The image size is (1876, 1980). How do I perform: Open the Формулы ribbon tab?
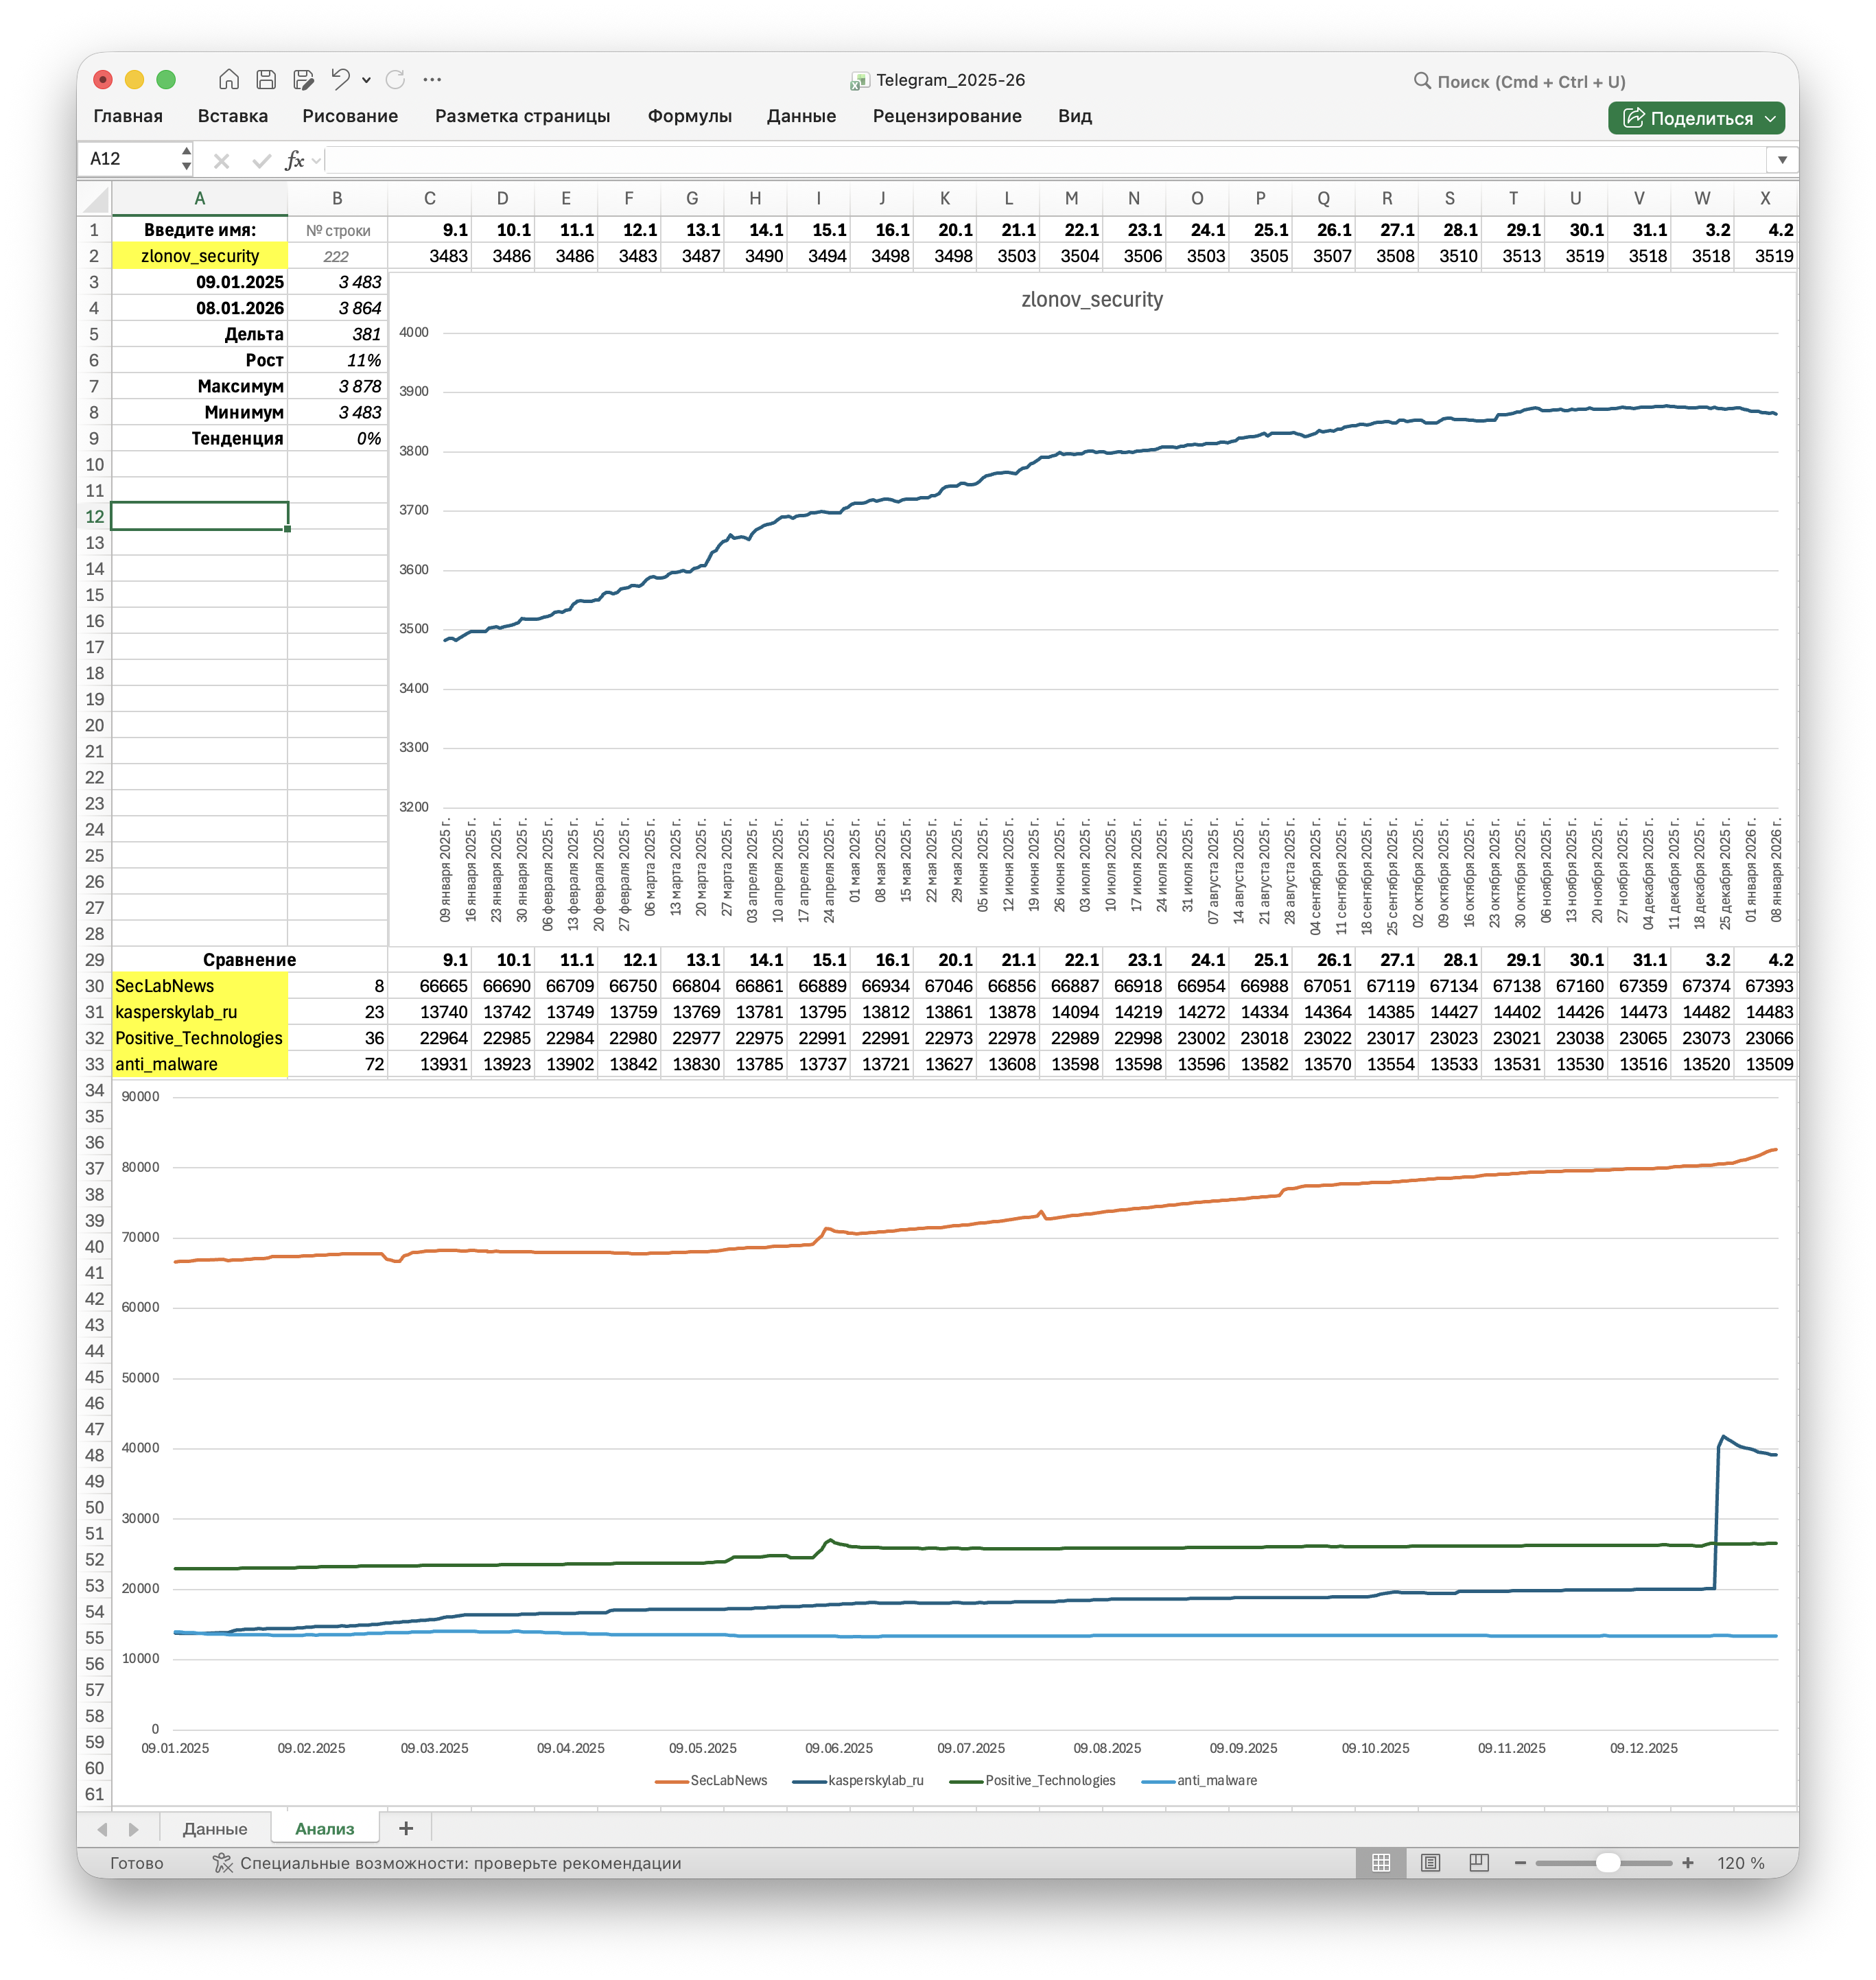689,116
